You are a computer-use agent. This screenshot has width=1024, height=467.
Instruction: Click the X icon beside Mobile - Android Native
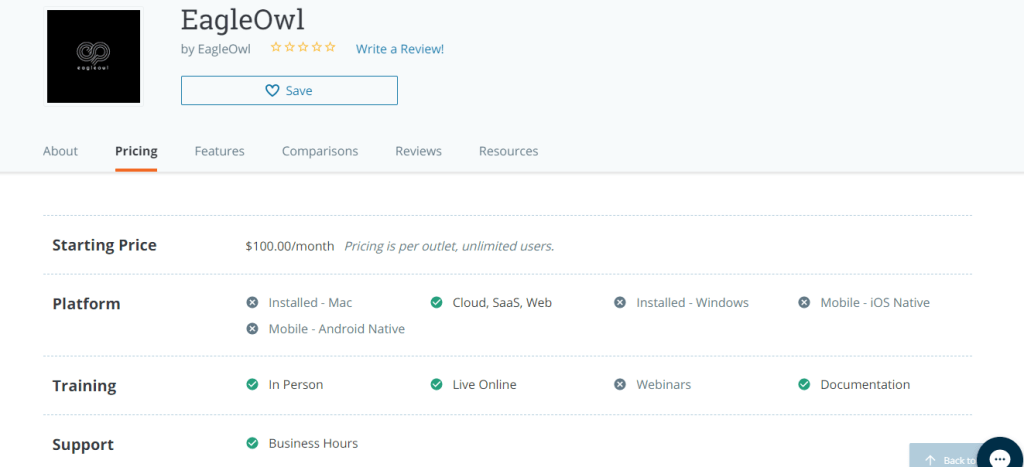point(252,329)
